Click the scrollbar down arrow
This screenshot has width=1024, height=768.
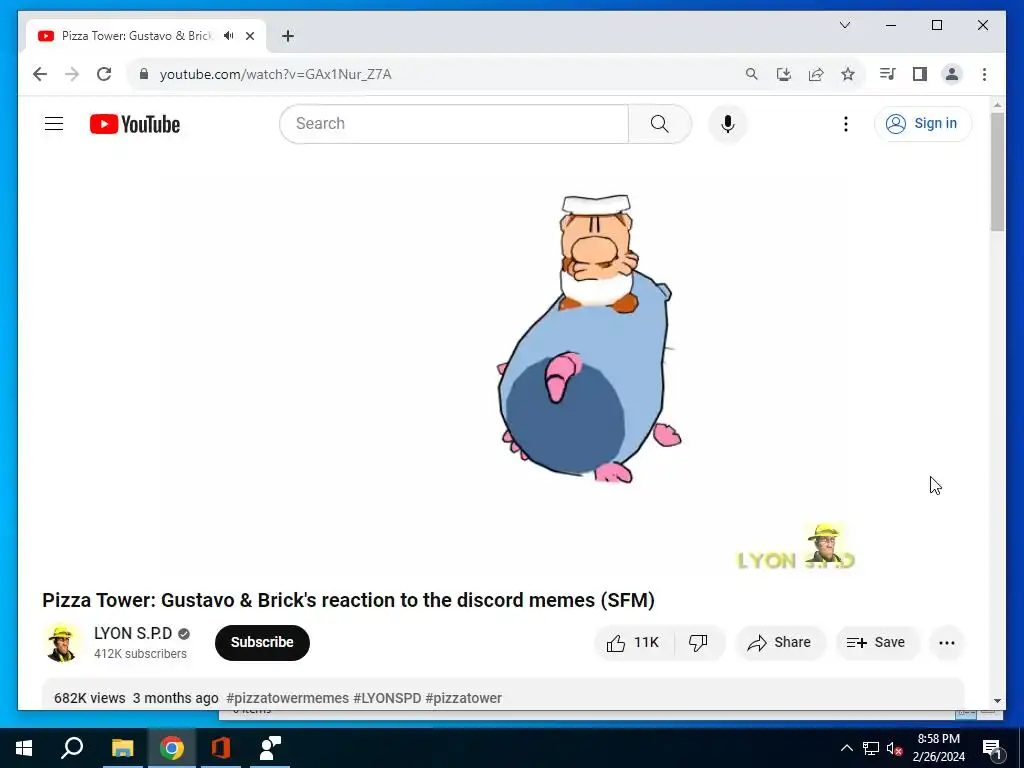point(997,701)
